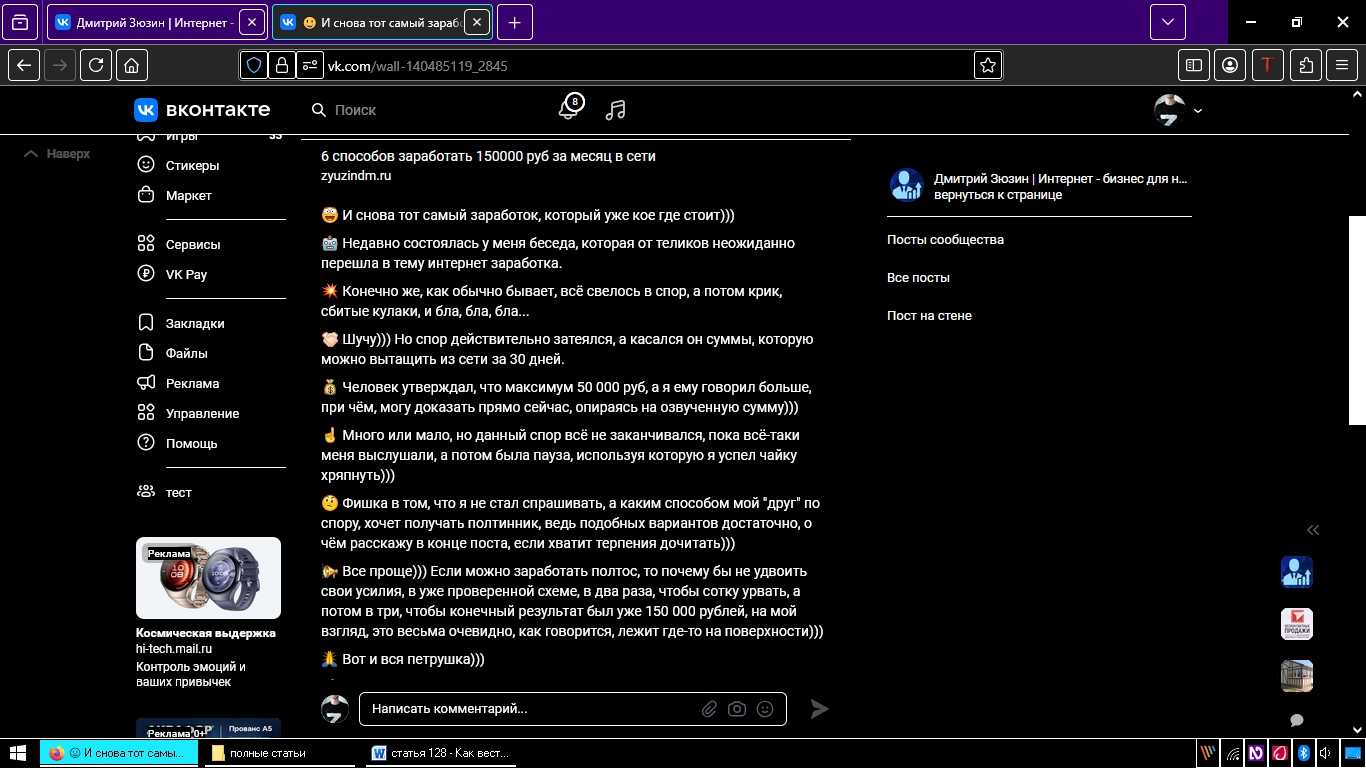Open the extensions puzzle icon

pos(1306,65)
